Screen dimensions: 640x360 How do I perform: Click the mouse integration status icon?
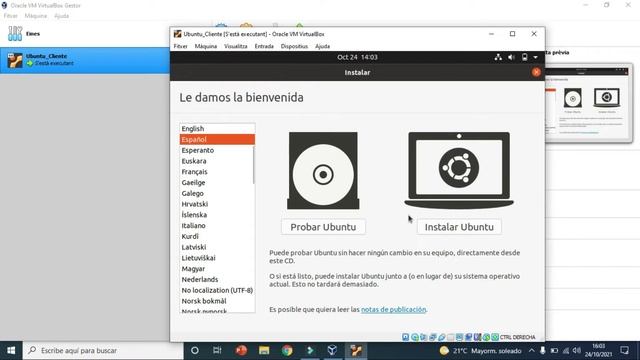pyautogui.click(x=486, y=337)
